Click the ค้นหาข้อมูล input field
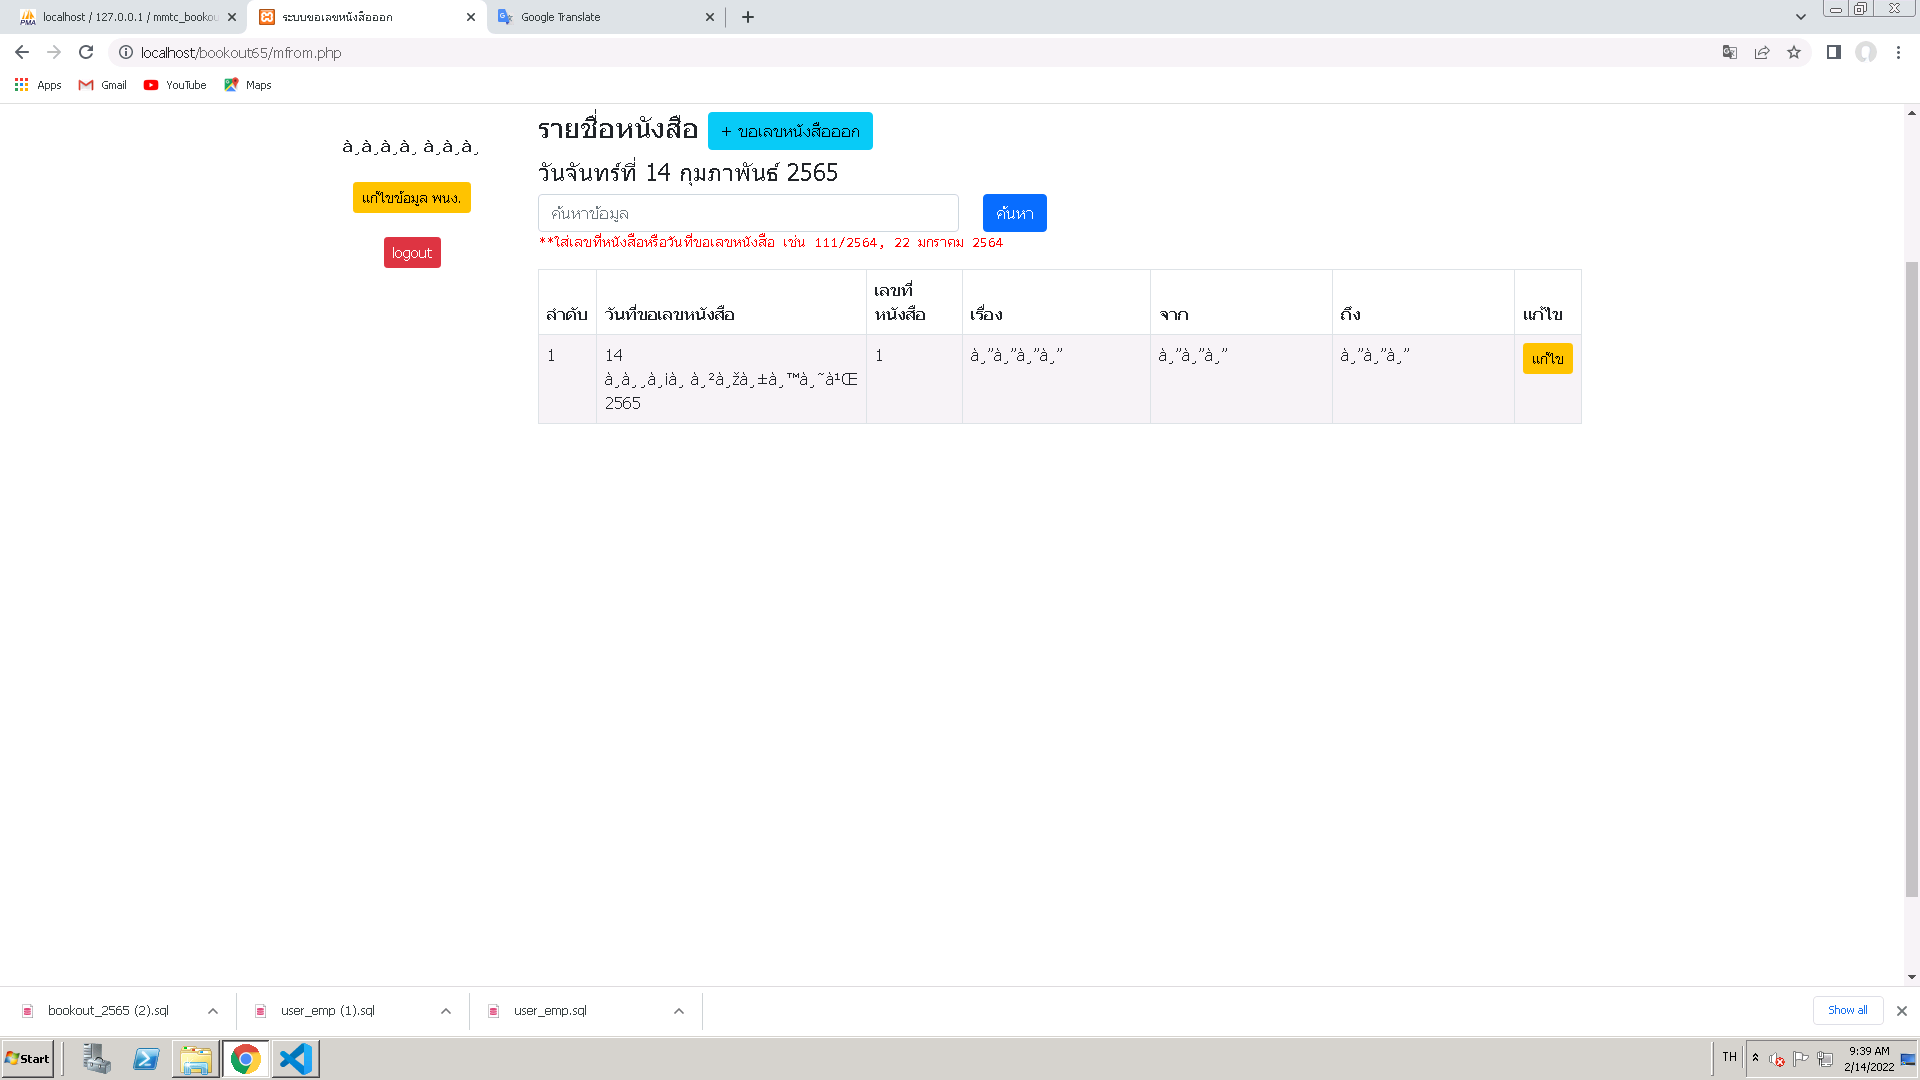The image size is (1920, 1080). tap(748, 212)
